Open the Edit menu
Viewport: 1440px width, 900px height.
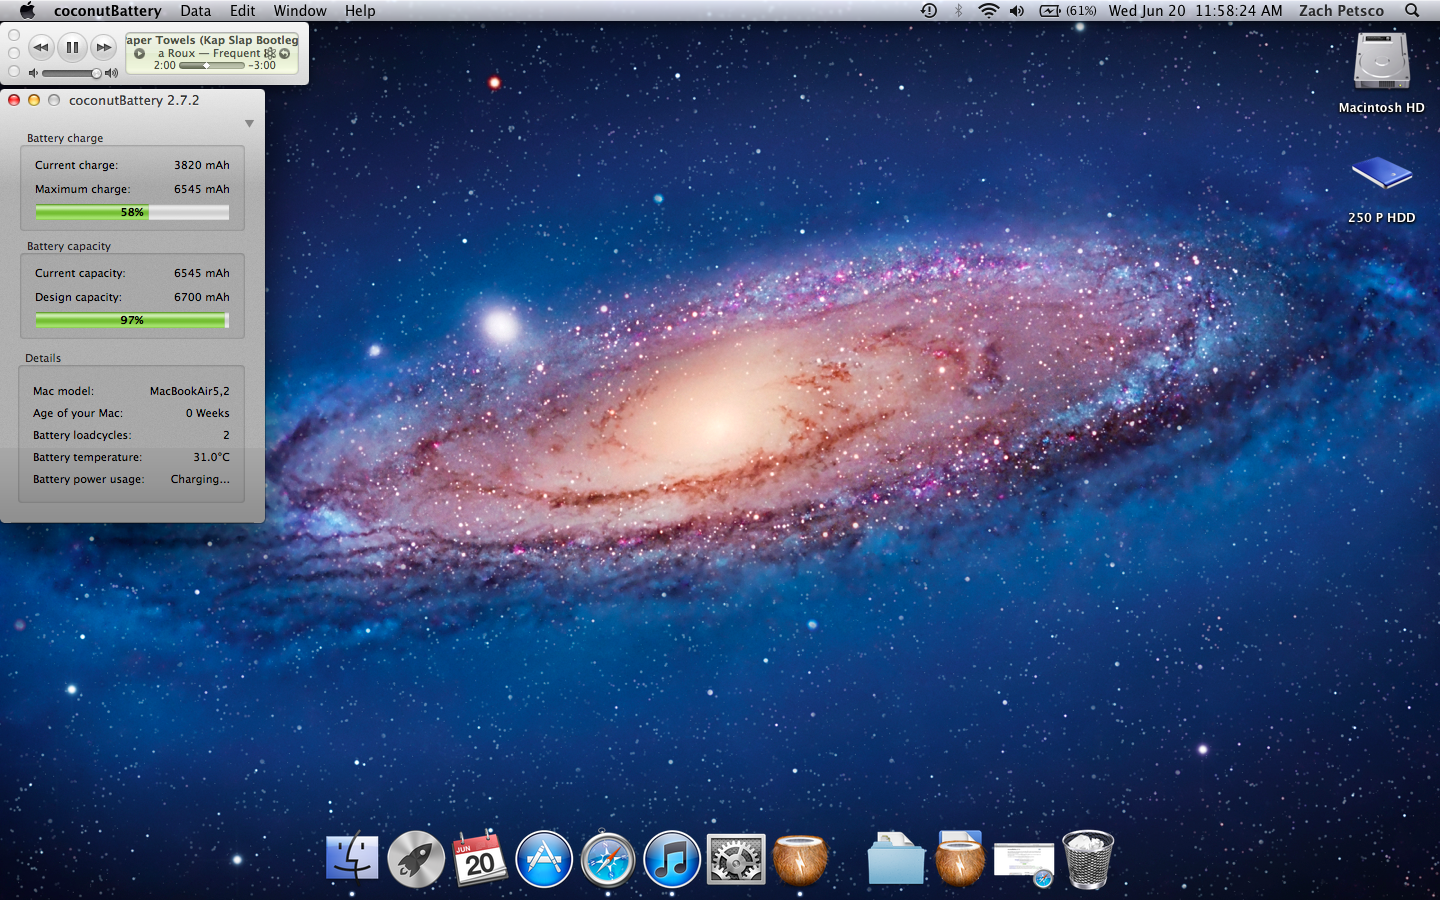click(x=242, y=11)
